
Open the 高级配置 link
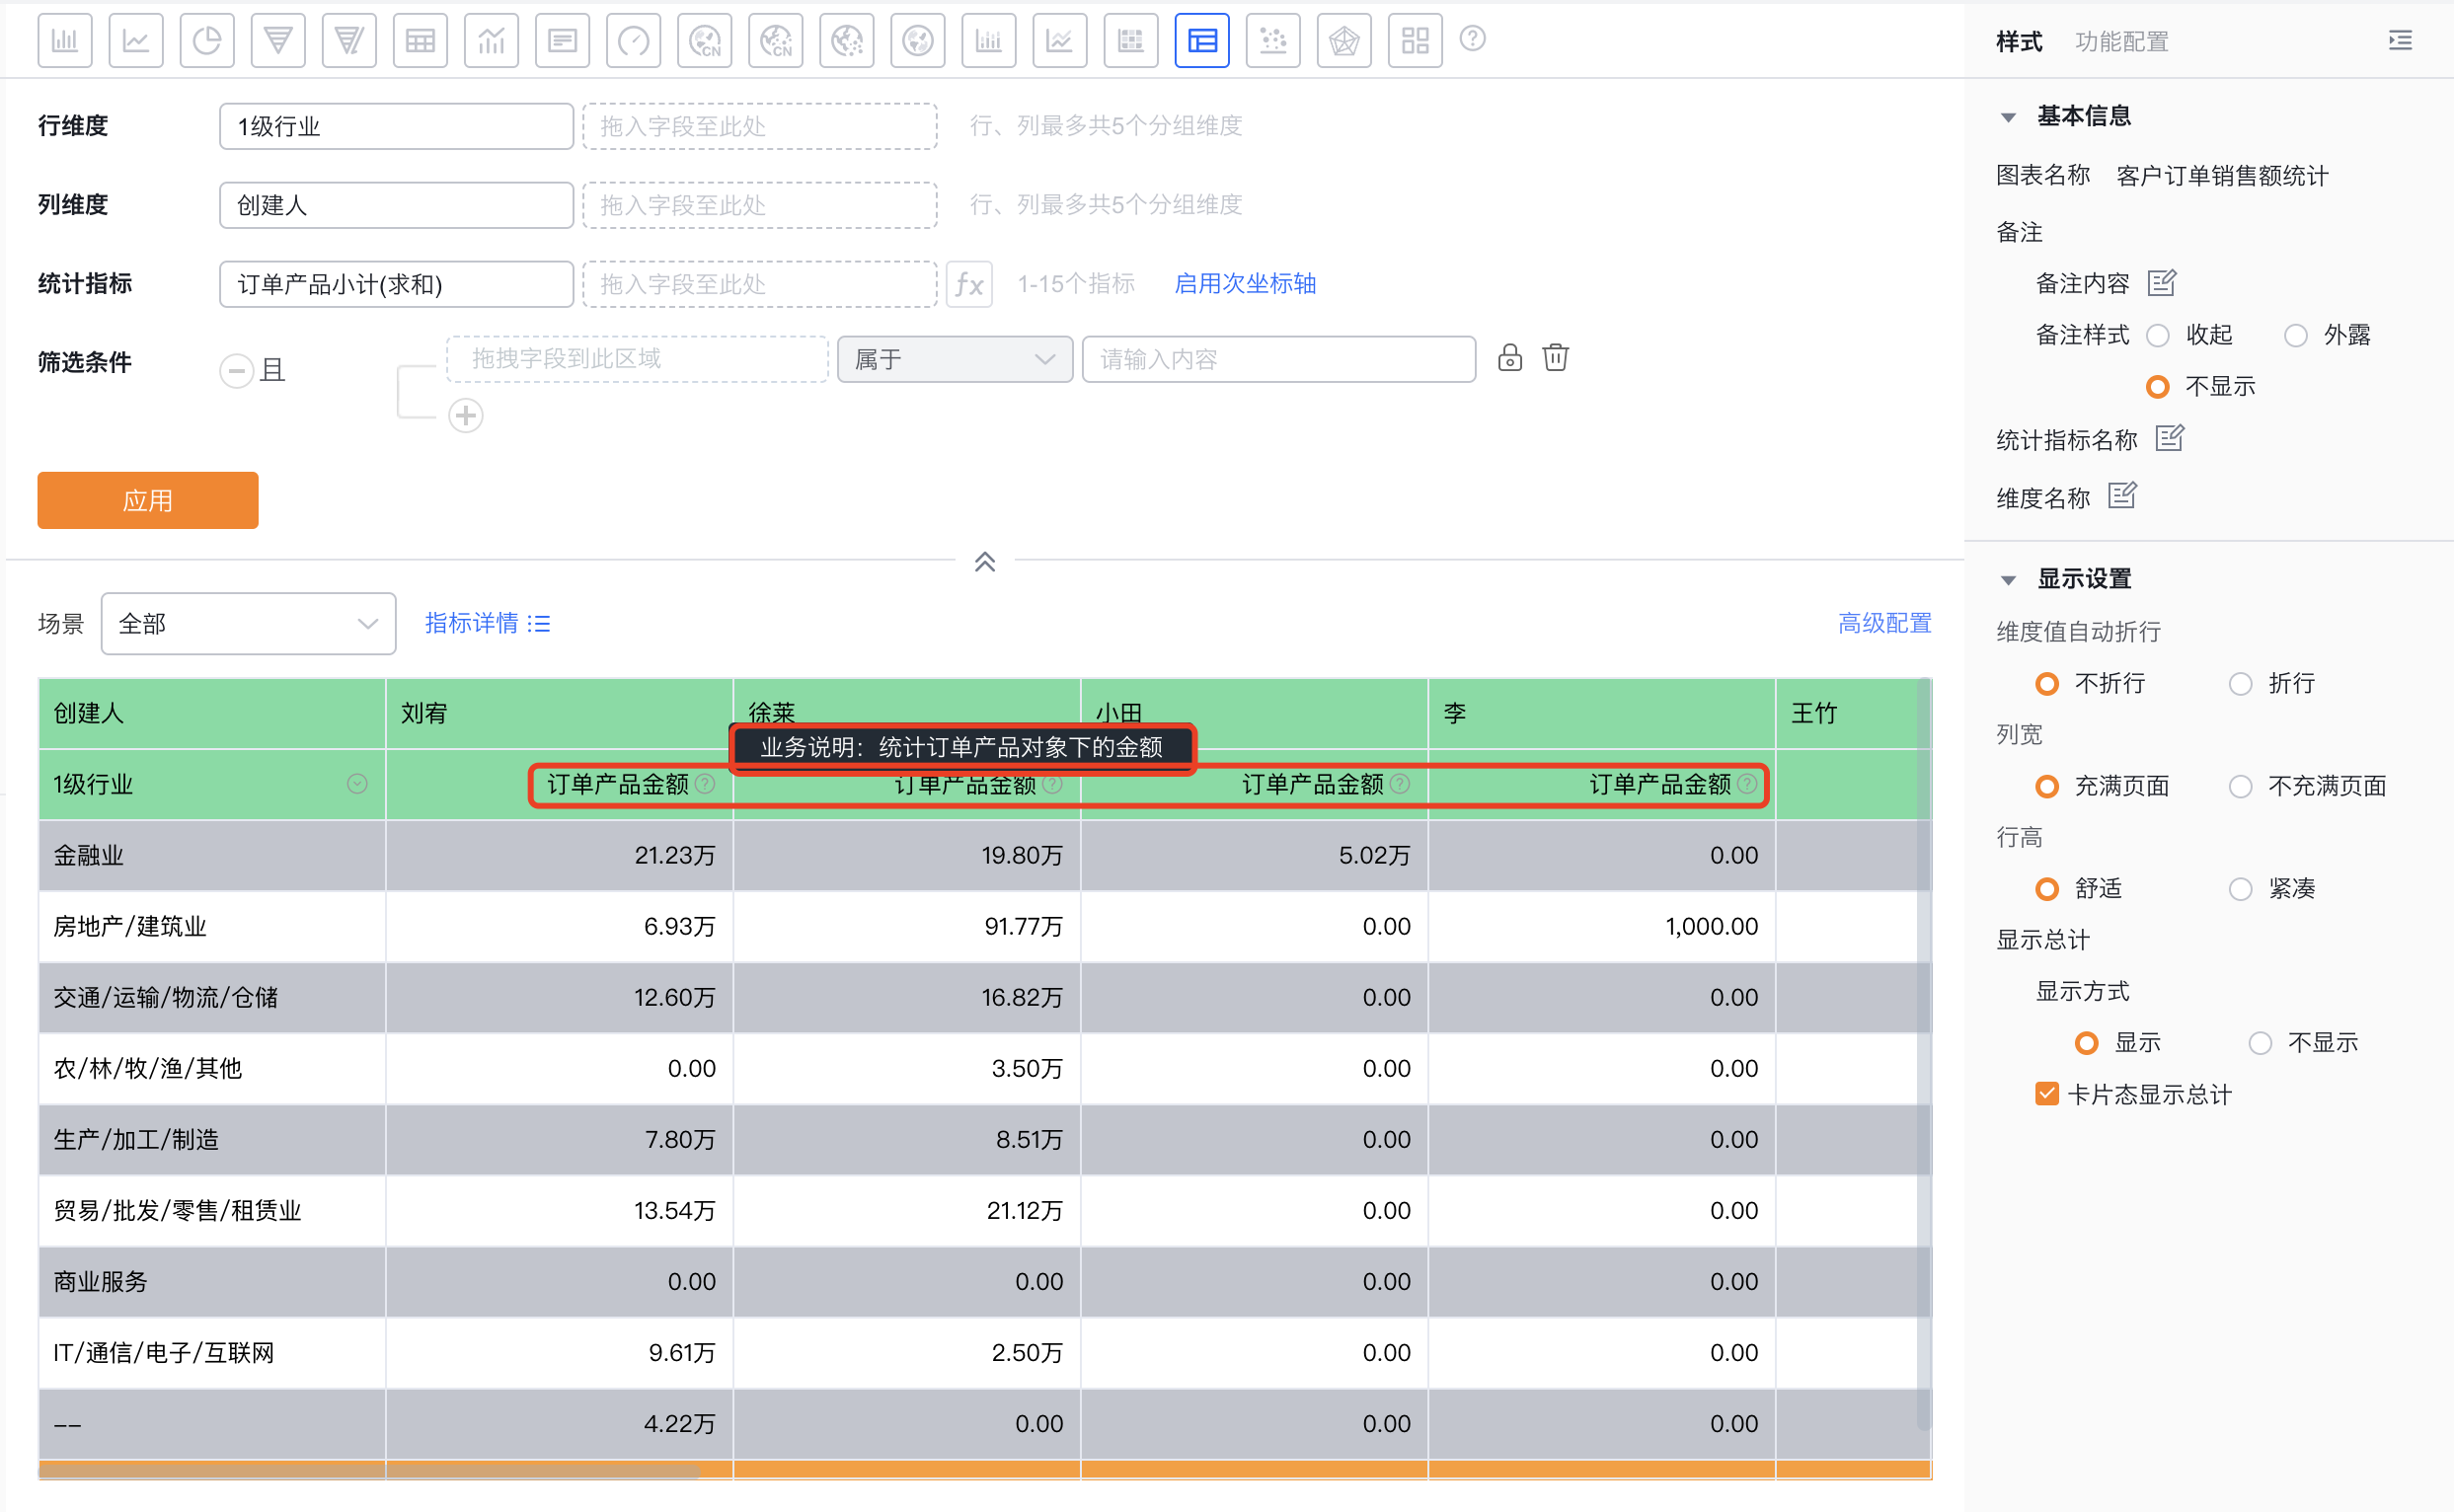coord(1884,624)
